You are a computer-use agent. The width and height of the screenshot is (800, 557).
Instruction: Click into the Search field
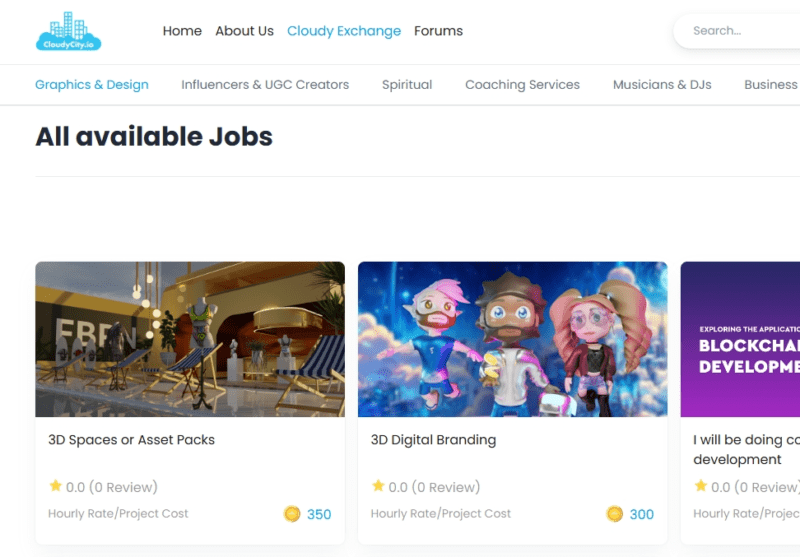tap(740, 31)
